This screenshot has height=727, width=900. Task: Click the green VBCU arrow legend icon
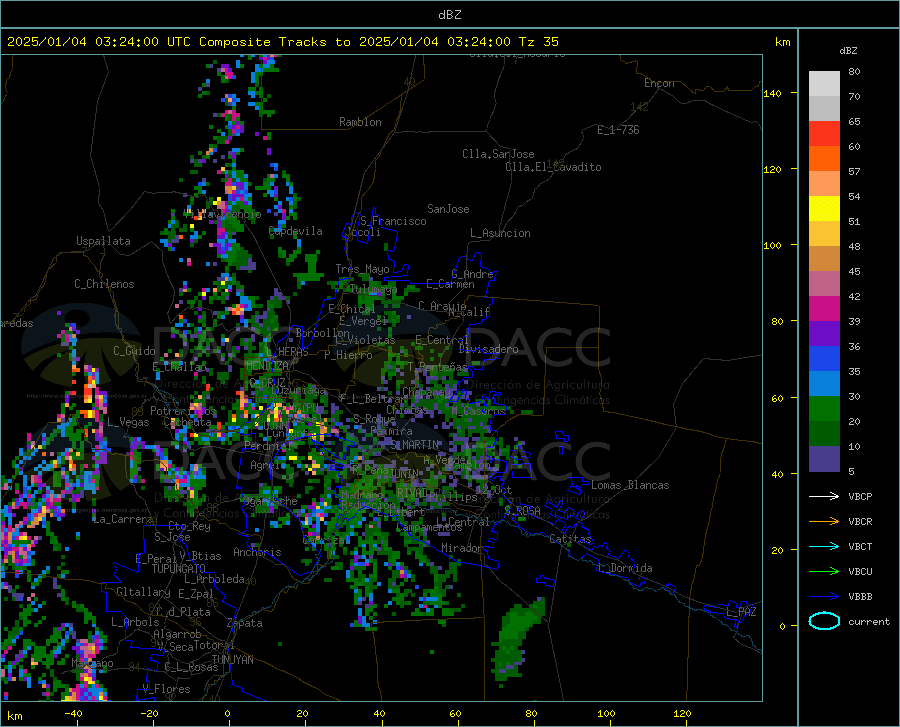[x=824, y=572]
